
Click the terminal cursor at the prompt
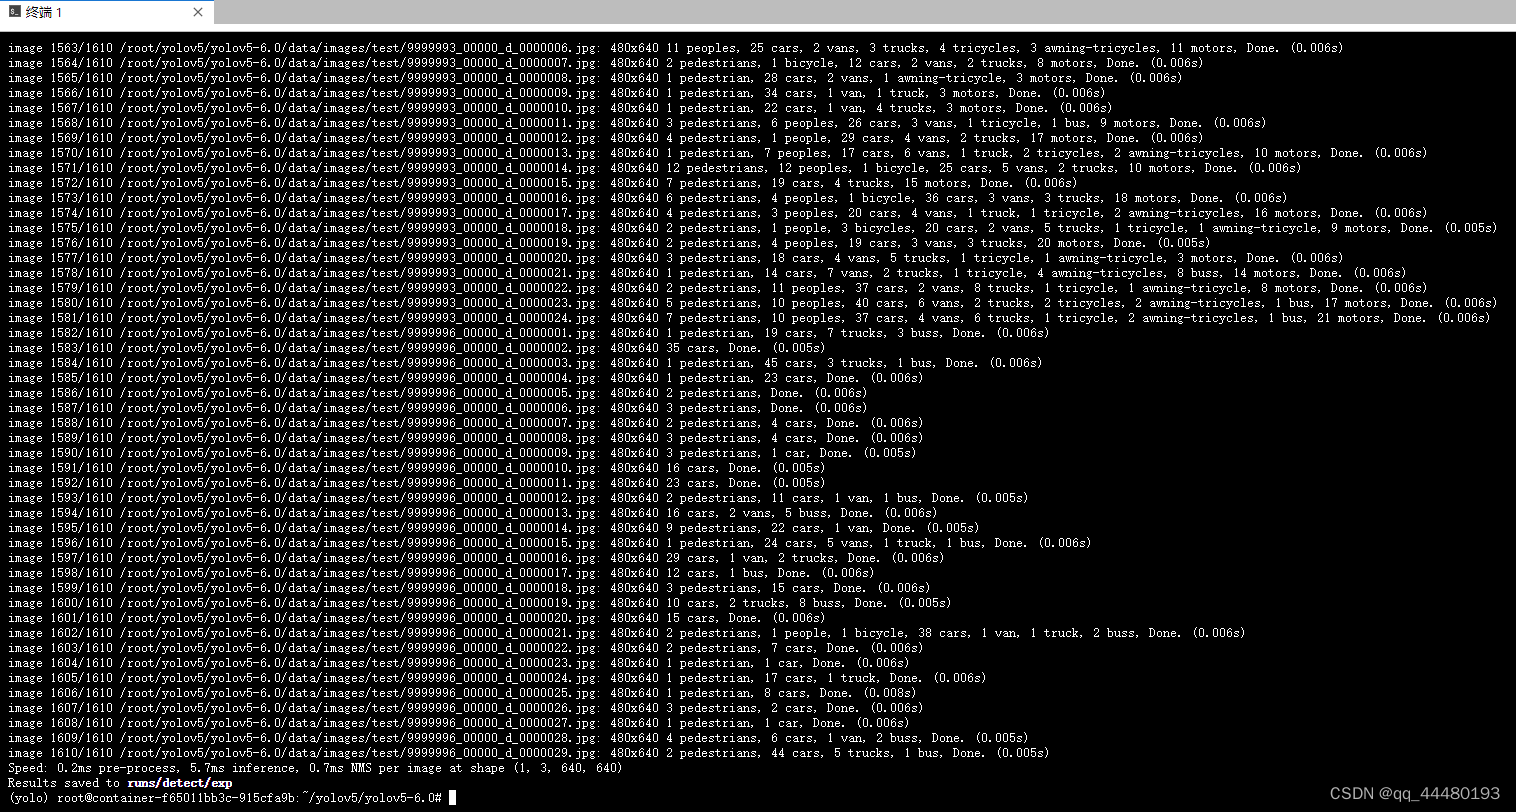tap(452, 797)
